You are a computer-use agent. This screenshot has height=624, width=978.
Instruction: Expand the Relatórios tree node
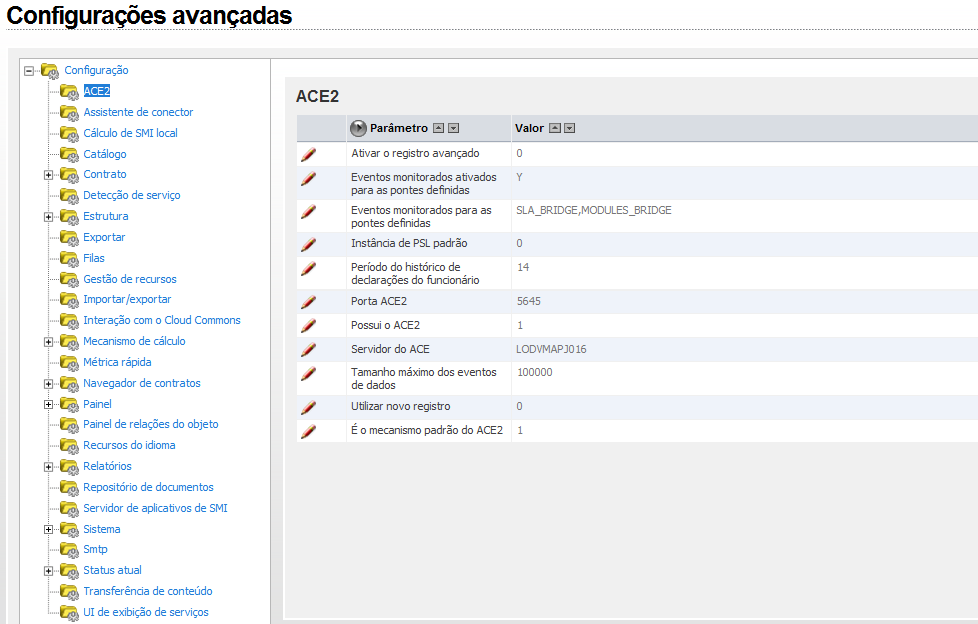tap(48, 467)
